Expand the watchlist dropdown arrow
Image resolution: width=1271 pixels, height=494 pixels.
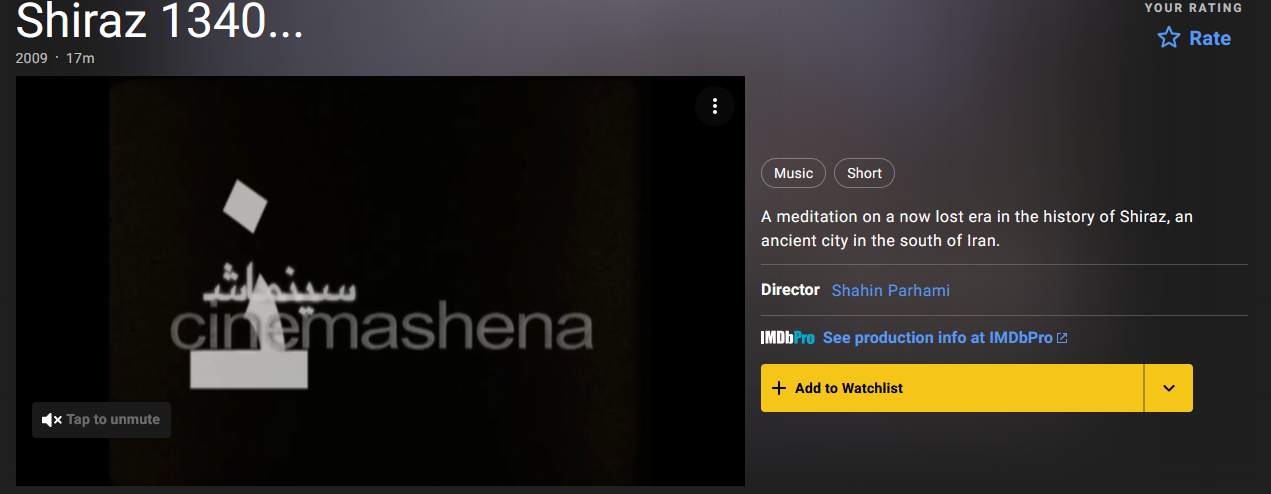tap(1169, 388)
